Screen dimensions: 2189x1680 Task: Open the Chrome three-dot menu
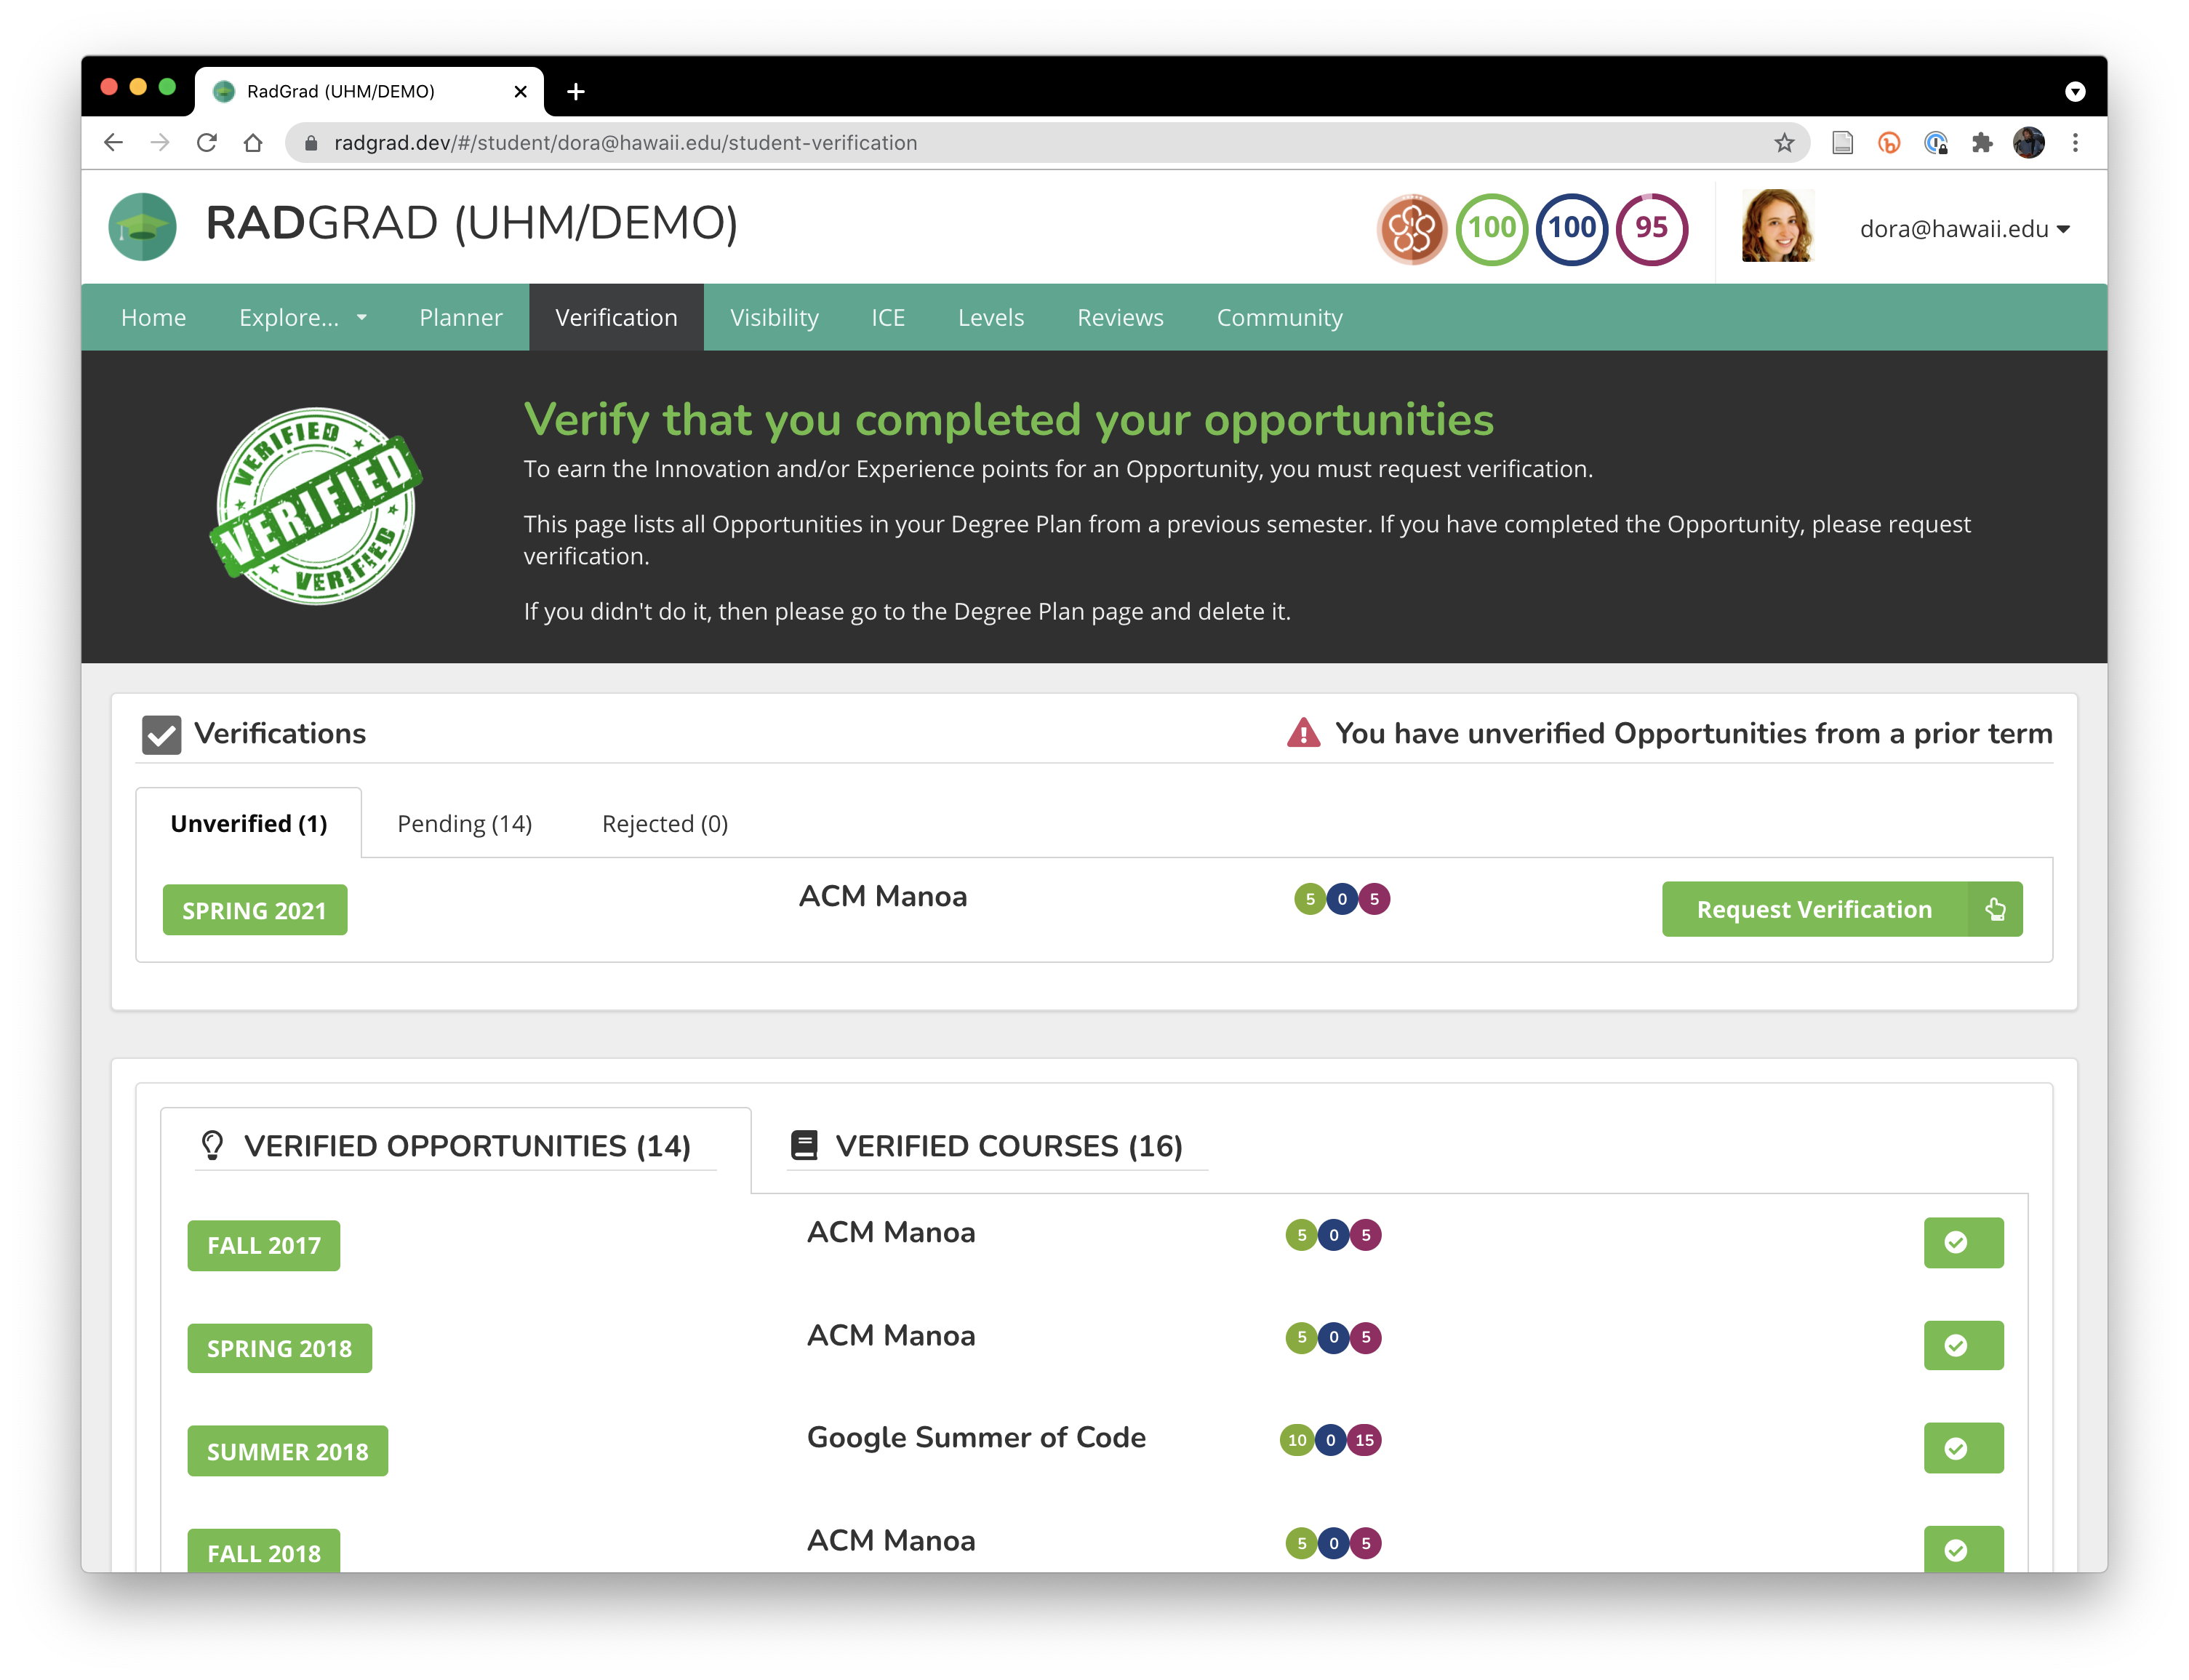[x=2075, y=143]
